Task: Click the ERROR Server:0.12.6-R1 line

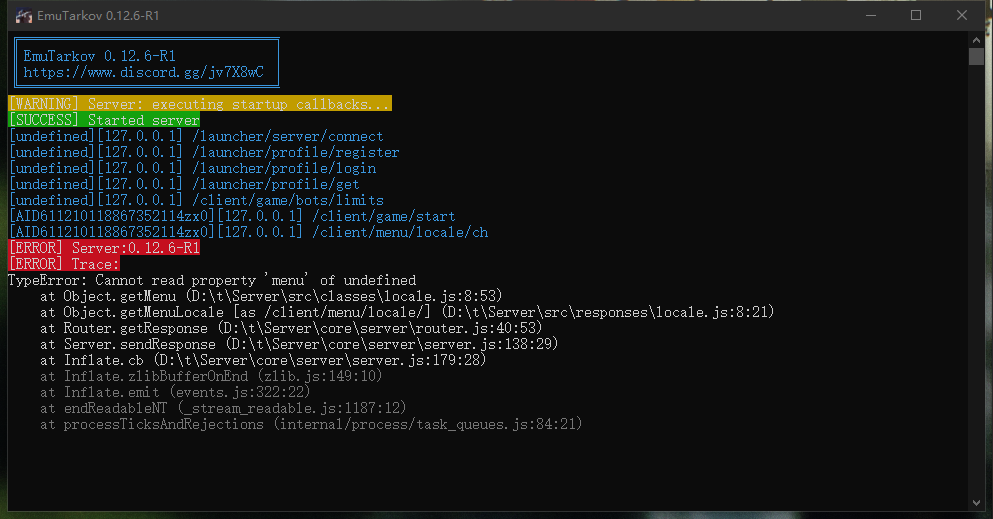Action: click(x=104, y=247)
